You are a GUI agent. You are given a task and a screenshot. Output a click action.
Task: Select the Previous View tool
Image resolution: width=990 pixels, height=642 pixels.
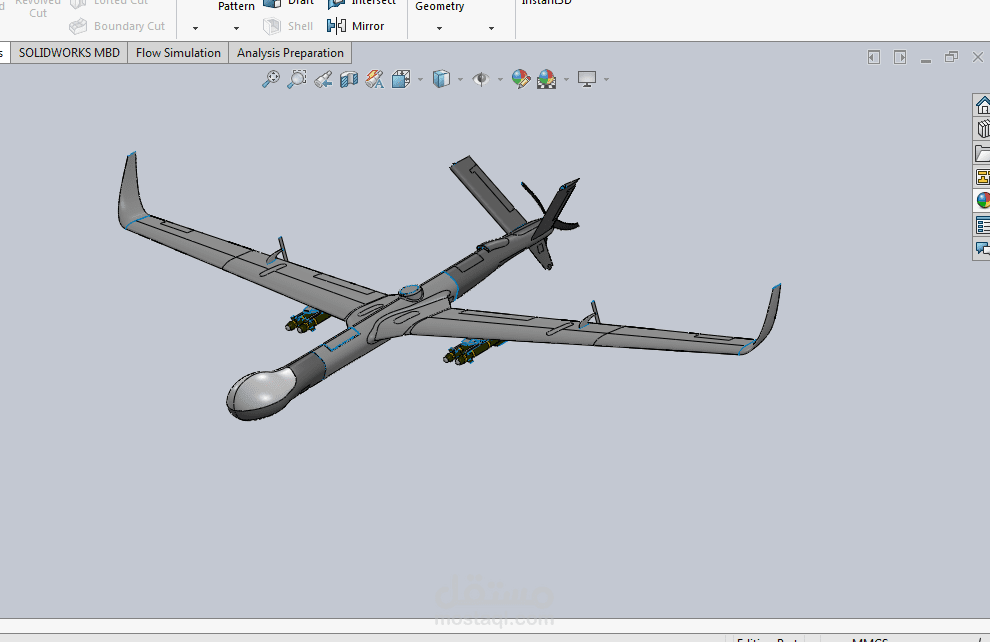point(322,79)
